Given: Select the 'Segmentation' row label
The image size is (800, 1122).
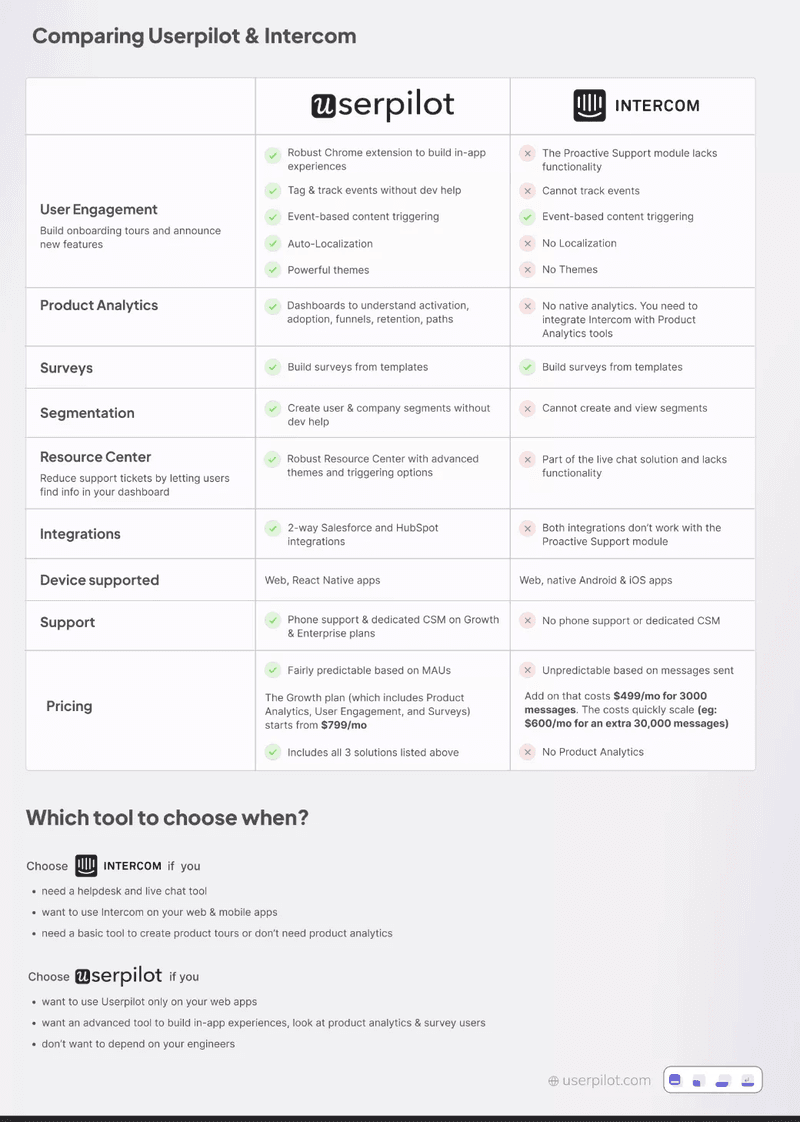Looking at the screenshot, I should point(87,413).
